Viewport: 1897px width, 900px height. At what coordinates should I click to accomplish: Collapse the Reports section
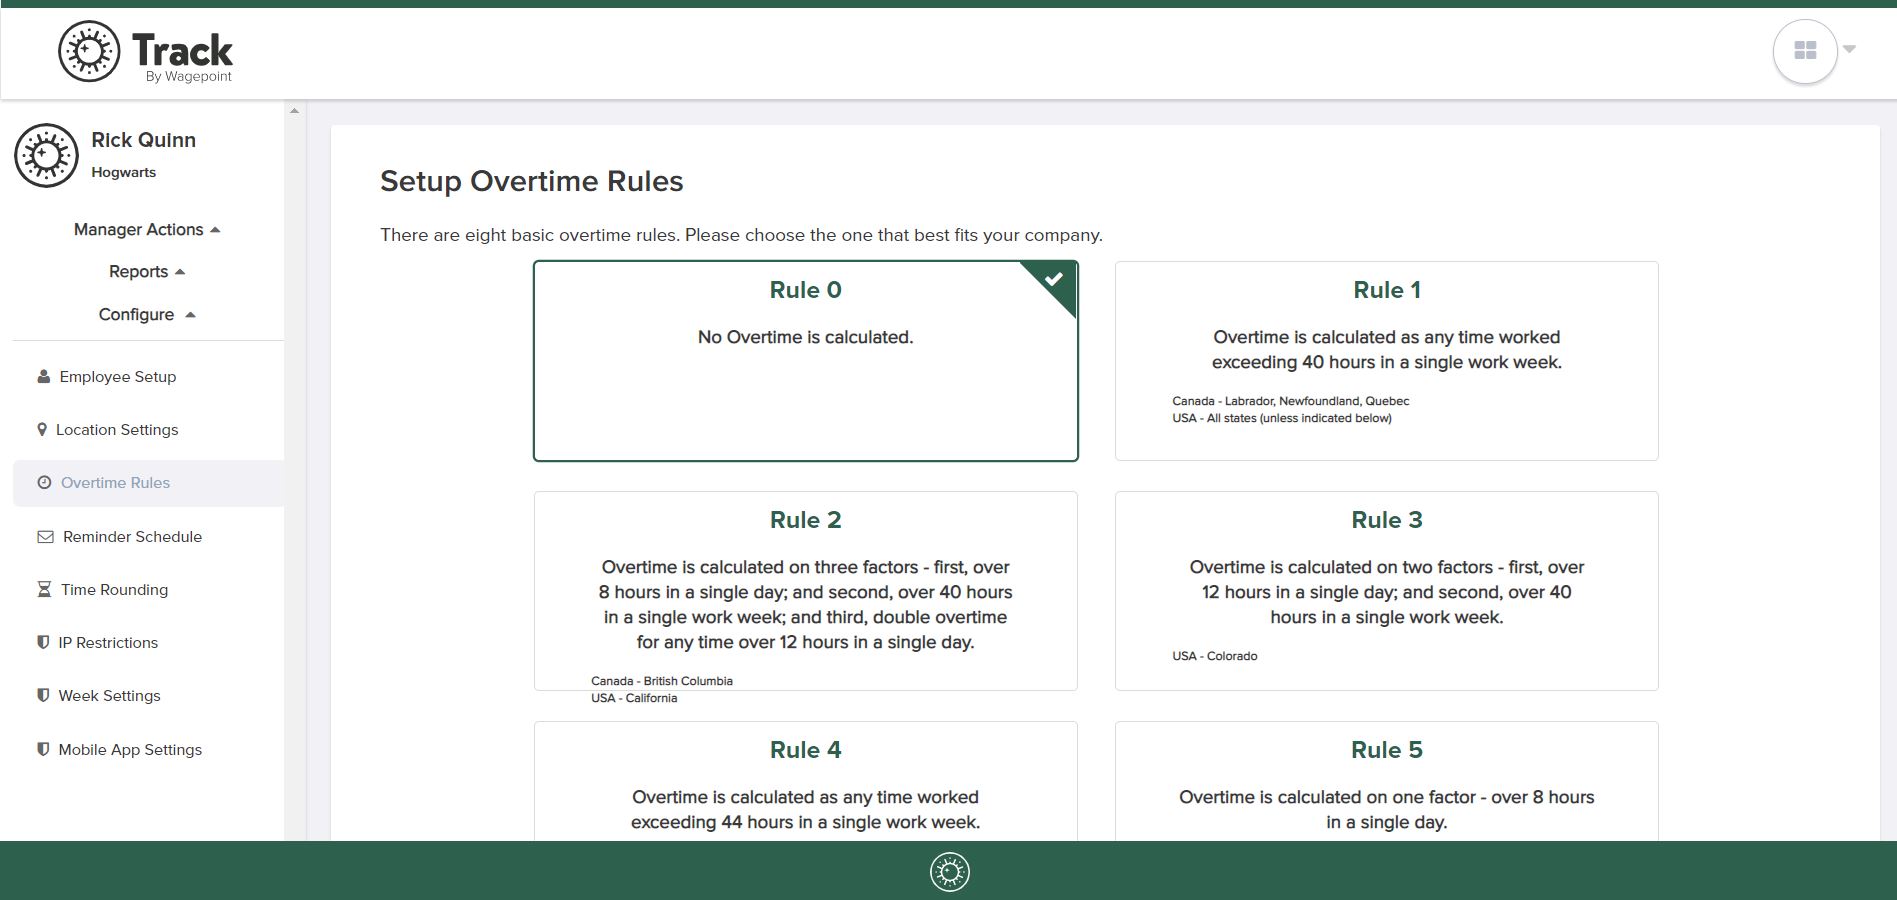coord(147,272)
